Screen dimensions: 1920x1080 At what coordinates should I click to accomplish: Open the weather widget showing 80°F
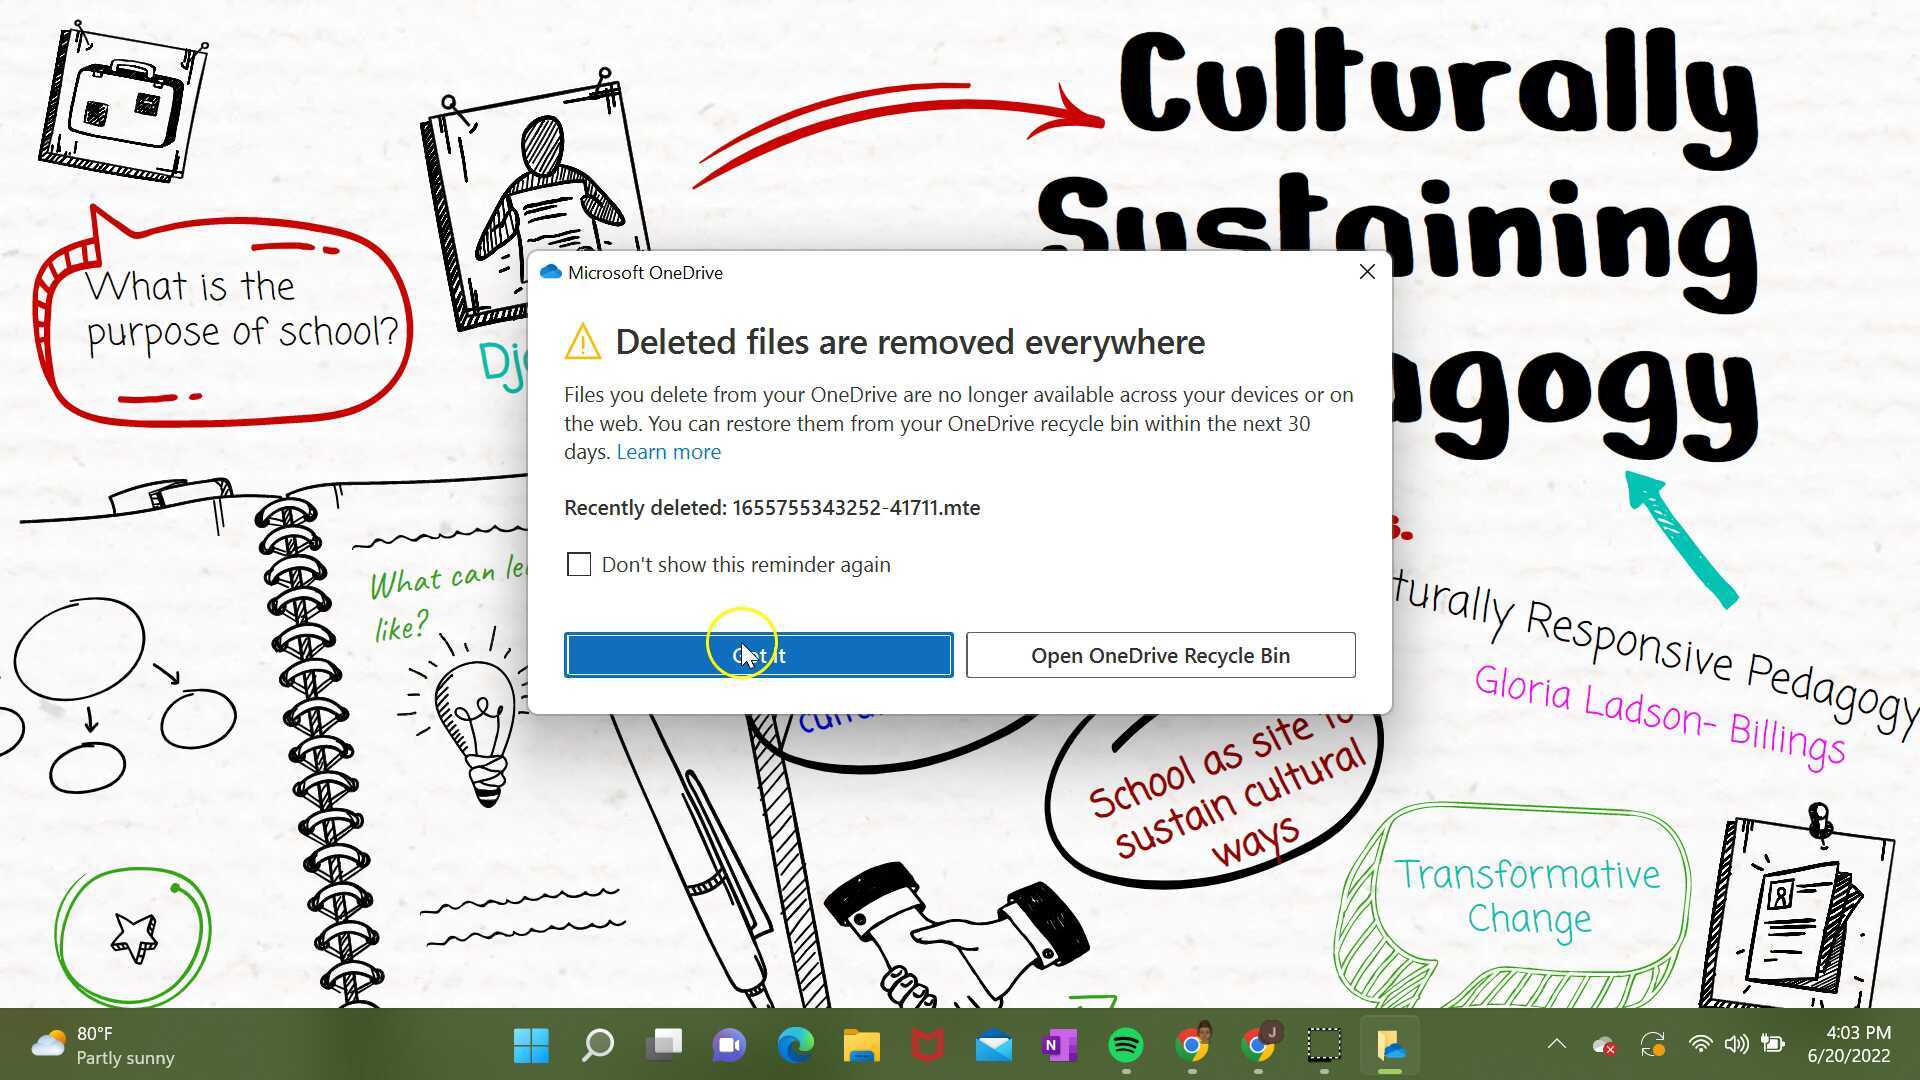tap(100, 1045)
